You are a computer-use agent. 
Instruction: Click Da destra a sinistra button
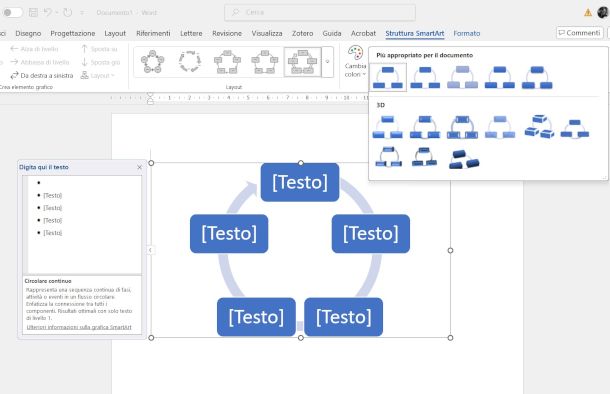coord(42,75)
